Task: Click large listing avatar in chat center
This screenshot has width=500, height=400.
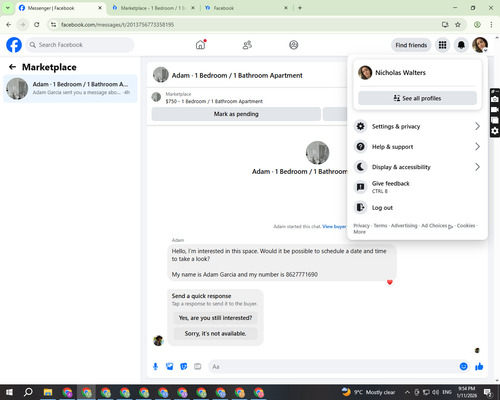Action: tap(317, 153)
